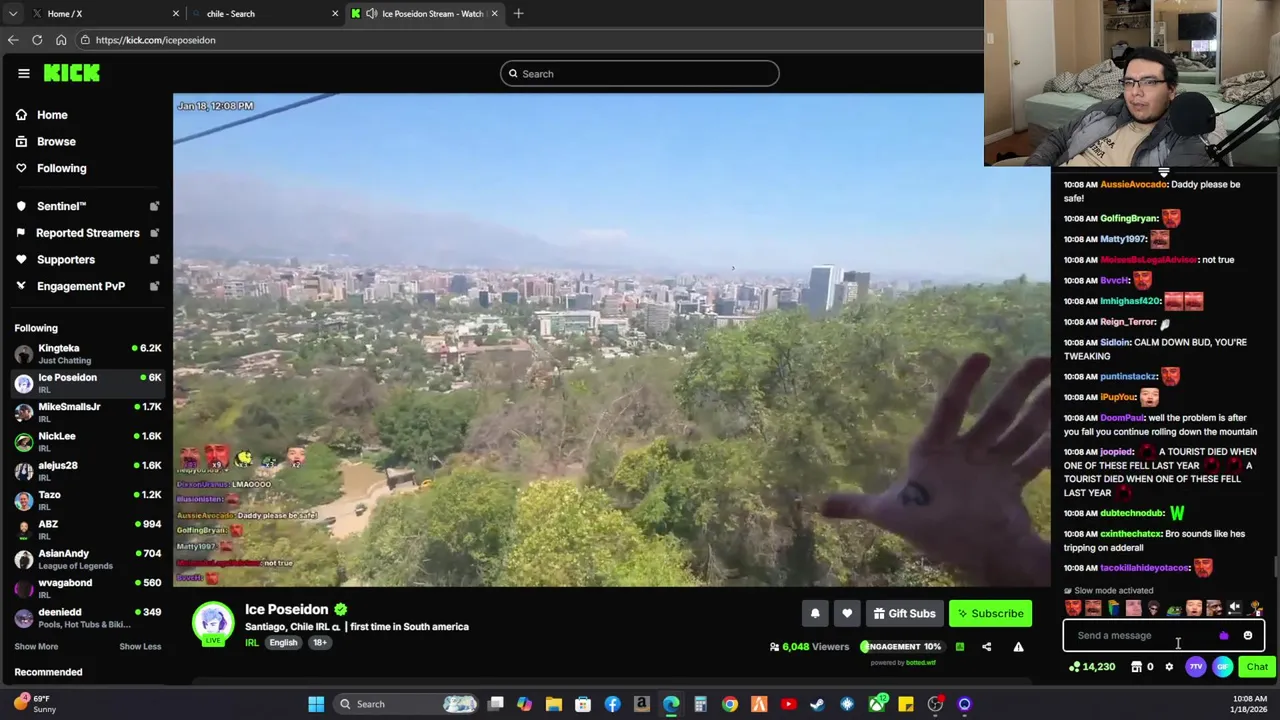Image resolution: width=1280 pixels, height=720 pixels.
Task: Open alejus28 channel in Following list
Action: (x=88, y=471)
